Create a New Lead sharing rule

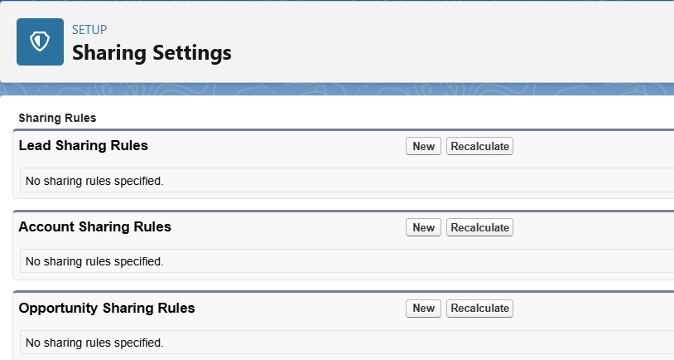(x=423, y=146)
